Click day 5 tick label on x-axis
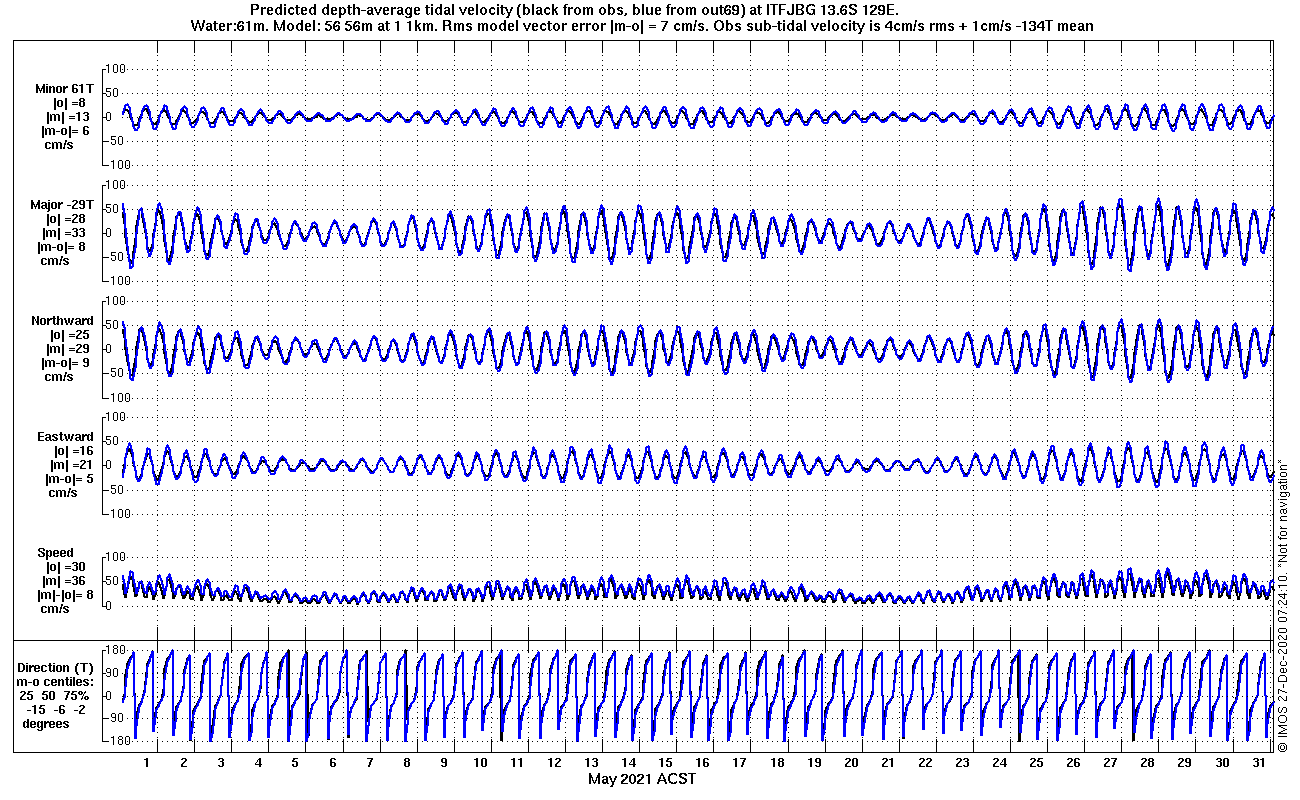The height and width of the screenshot is (800, 1300). (x=295, y=762)
